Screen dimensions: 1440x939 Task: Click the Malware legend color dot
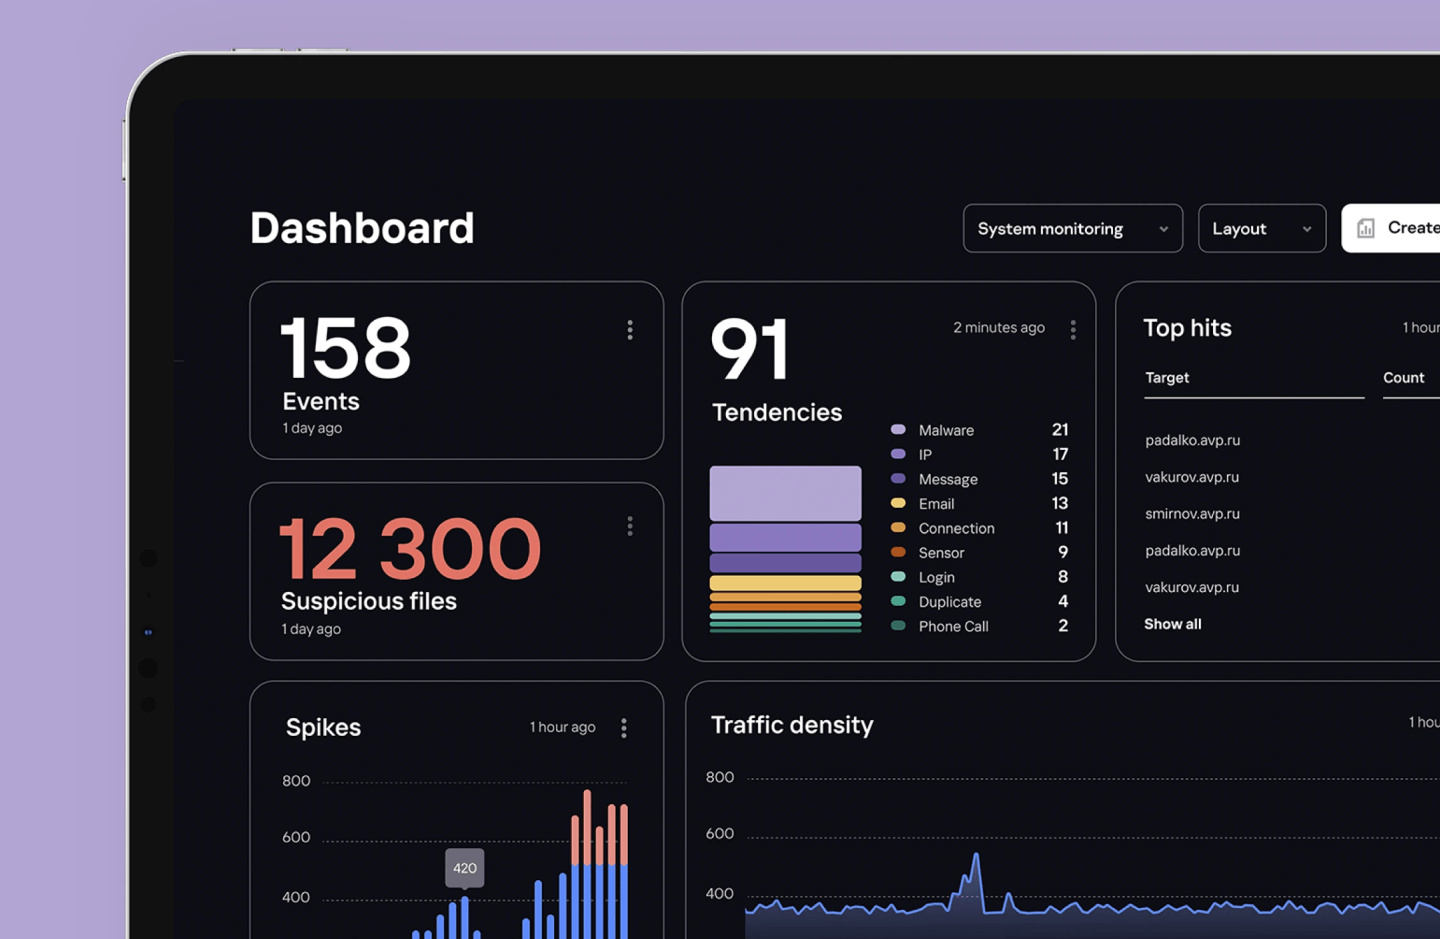point(898,430)
